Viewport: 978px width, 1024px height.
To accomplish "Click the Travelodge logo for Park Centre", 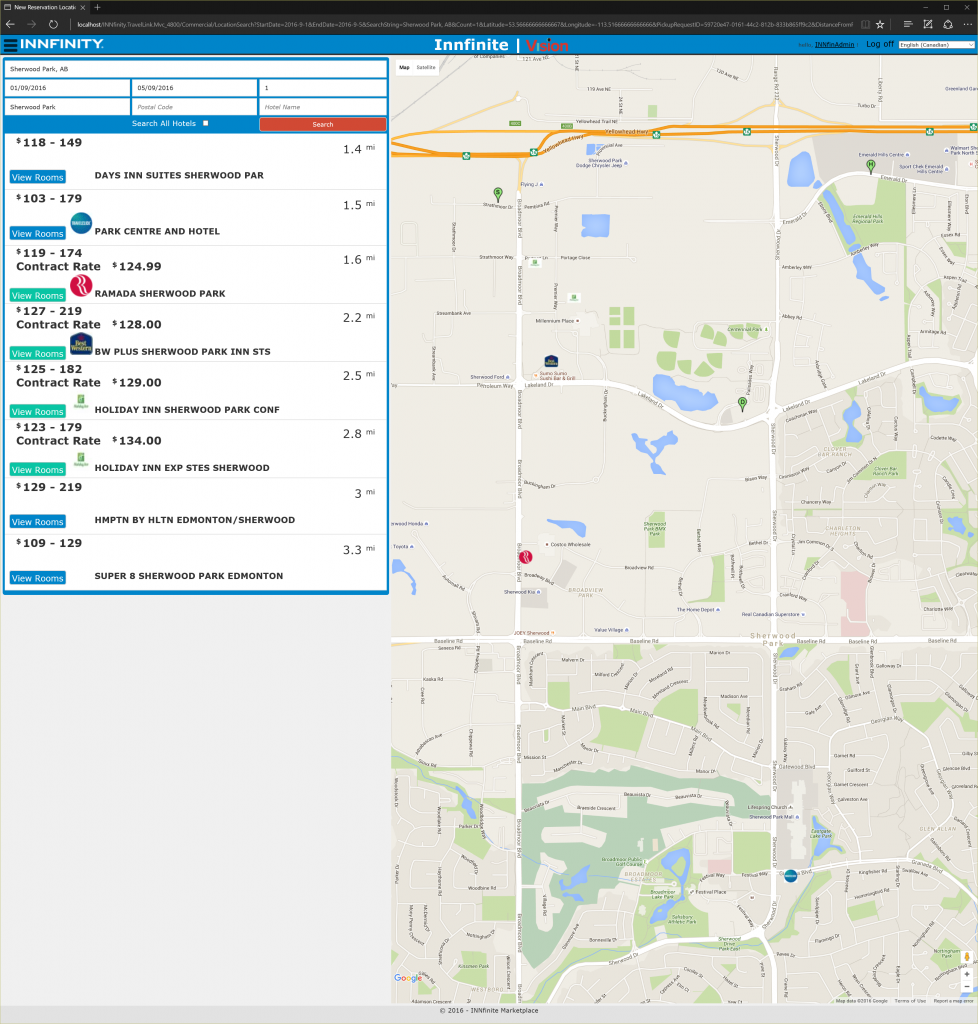I will 81,223.
